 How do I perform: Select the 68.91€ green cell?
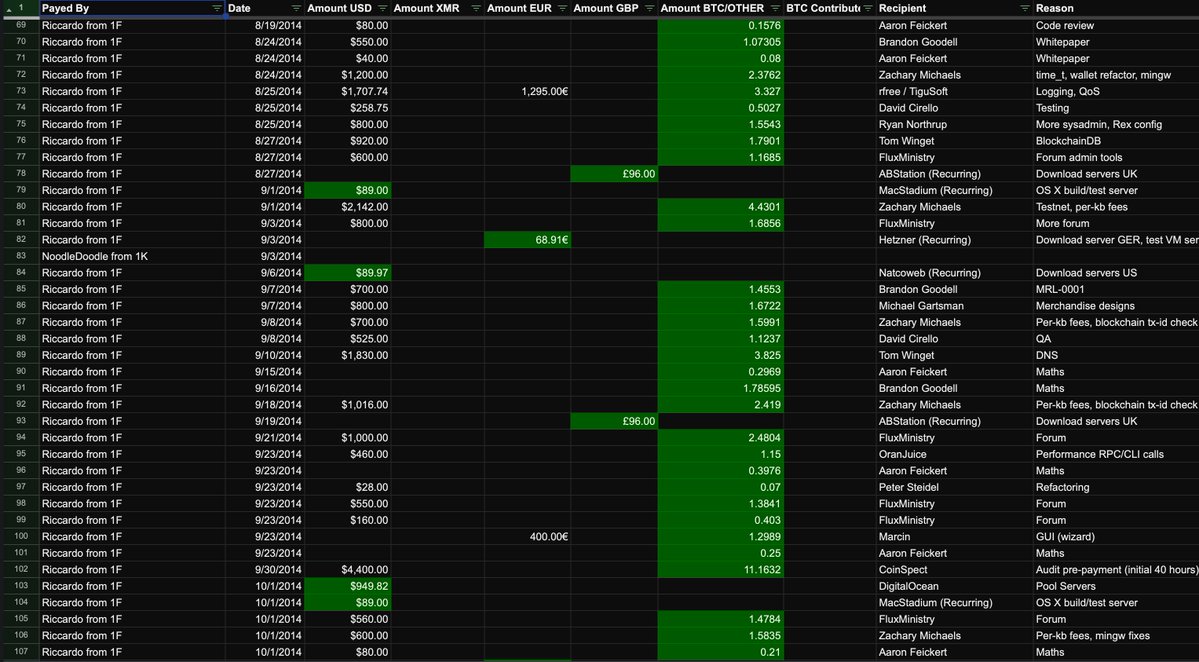527,240
